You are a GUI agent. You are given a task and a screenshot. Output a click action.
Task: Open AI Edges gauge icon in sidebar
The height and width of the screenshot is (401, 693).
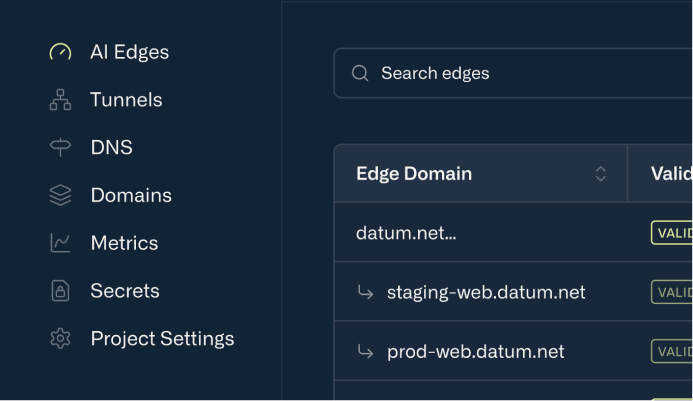pos(60,52)
